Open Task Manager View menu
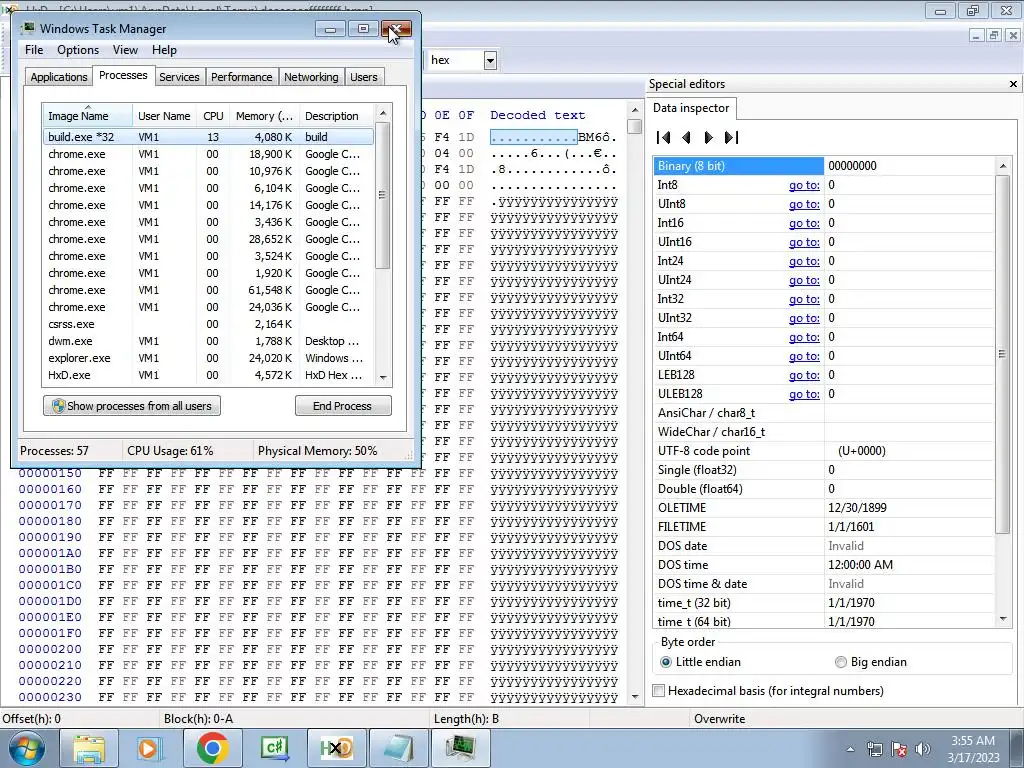This screenshot has height=768, width=1024. pos(125,50)
